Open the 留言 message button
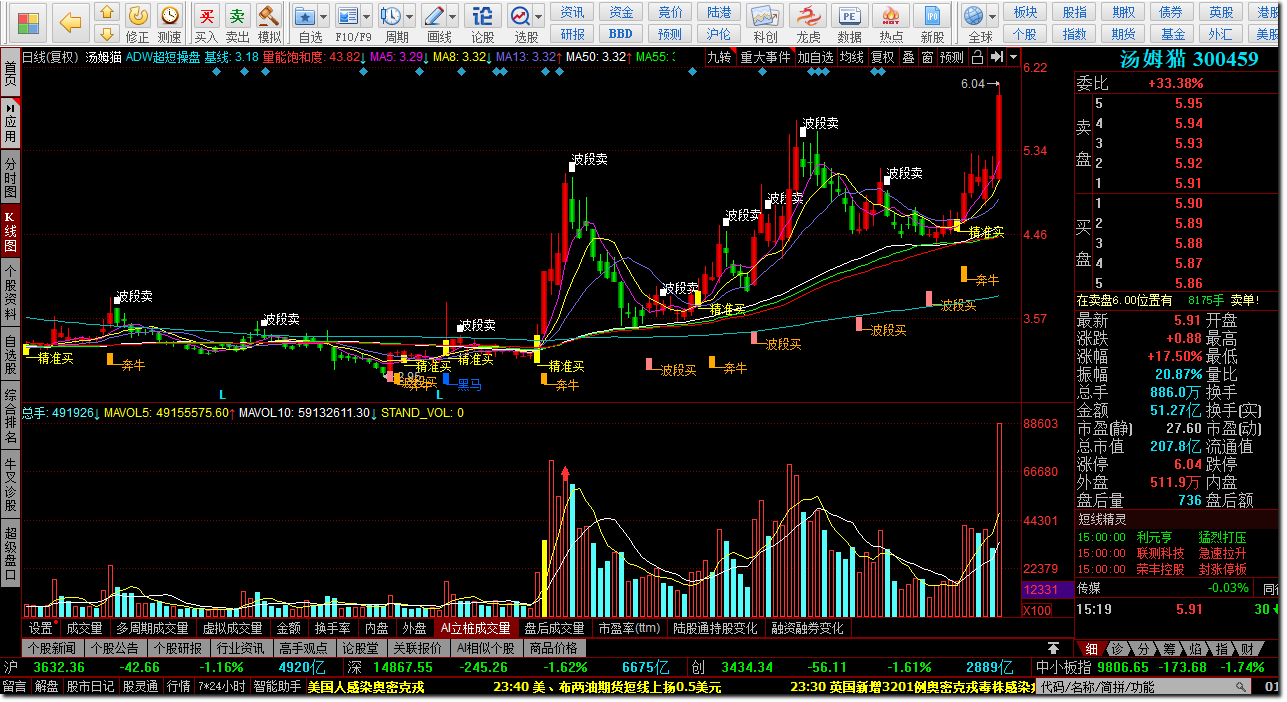This screenshot has height=702, width=1287. click(14, 686)
